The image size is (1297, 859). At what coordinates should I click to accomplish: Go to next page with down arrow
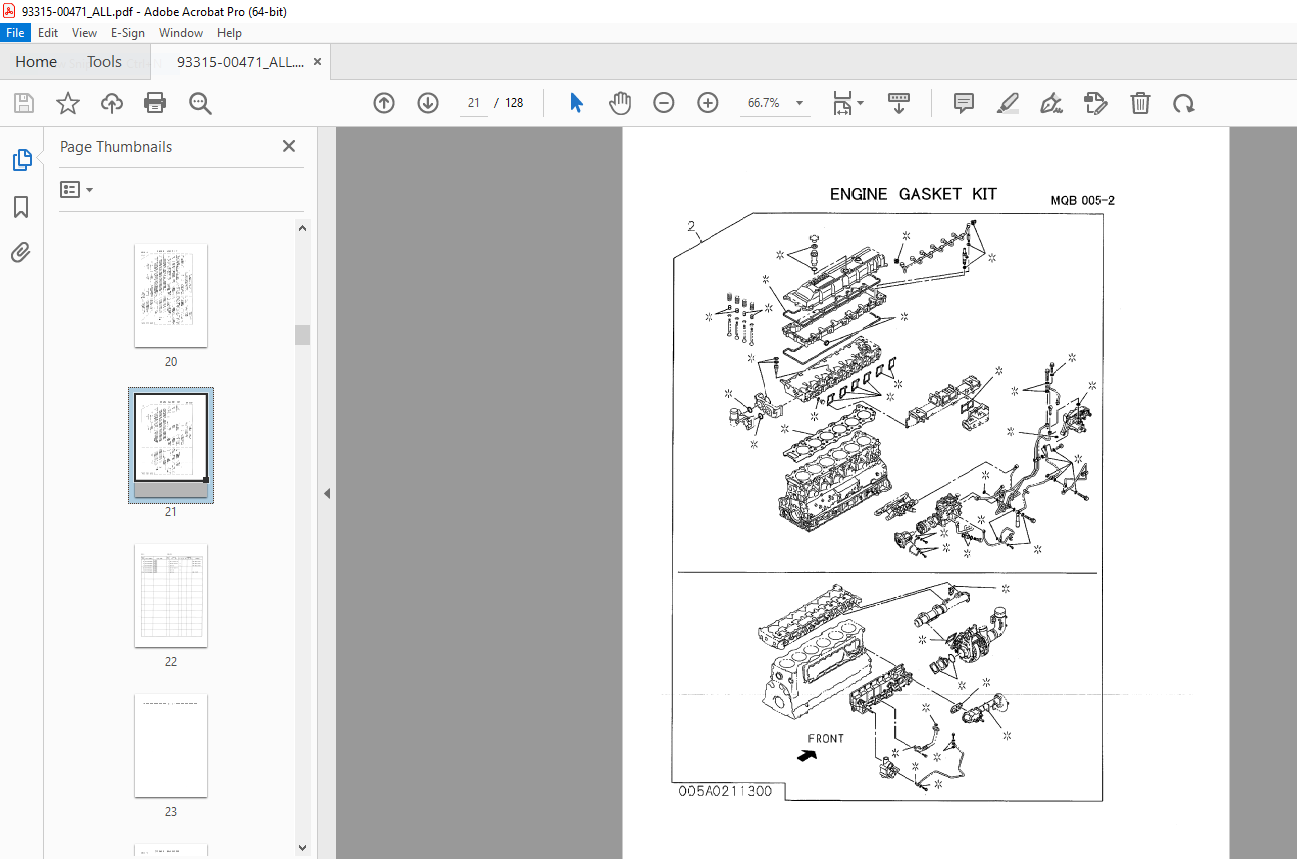[428, 103]
